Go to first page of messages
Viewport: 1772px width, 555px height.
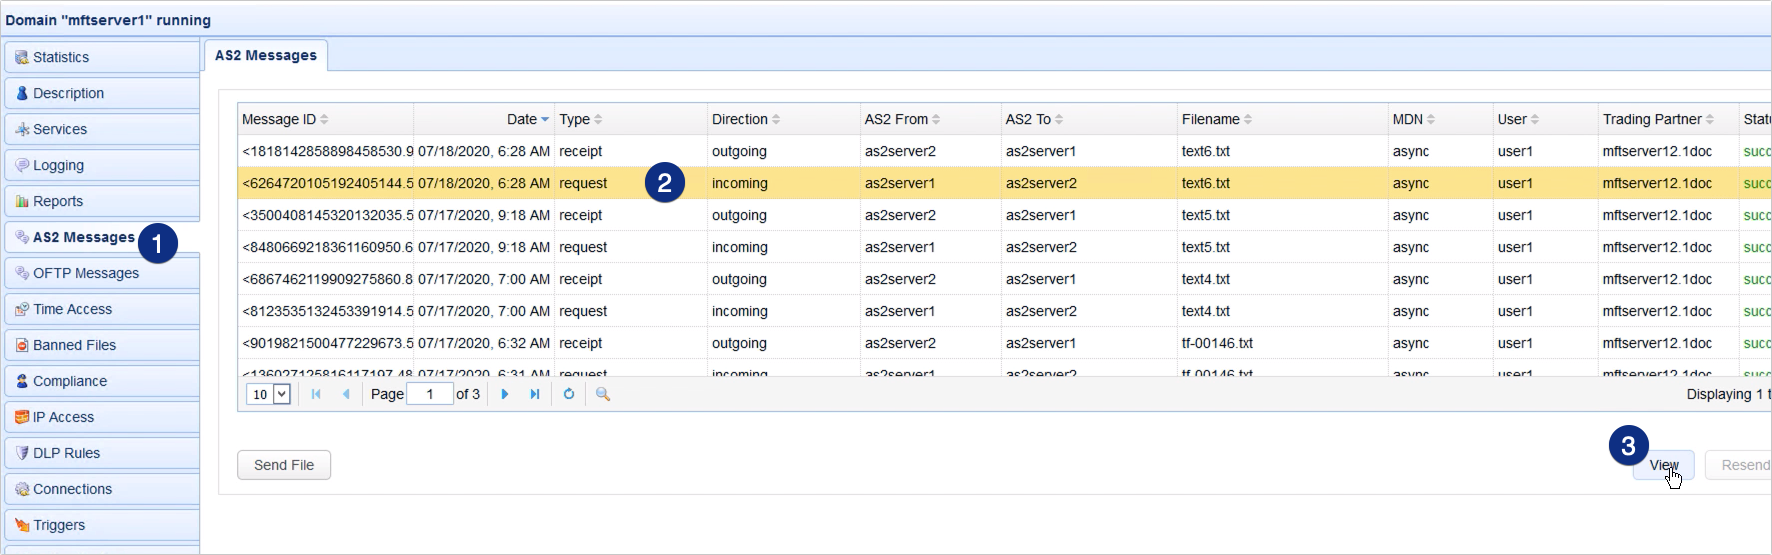(x=316, y=394)
